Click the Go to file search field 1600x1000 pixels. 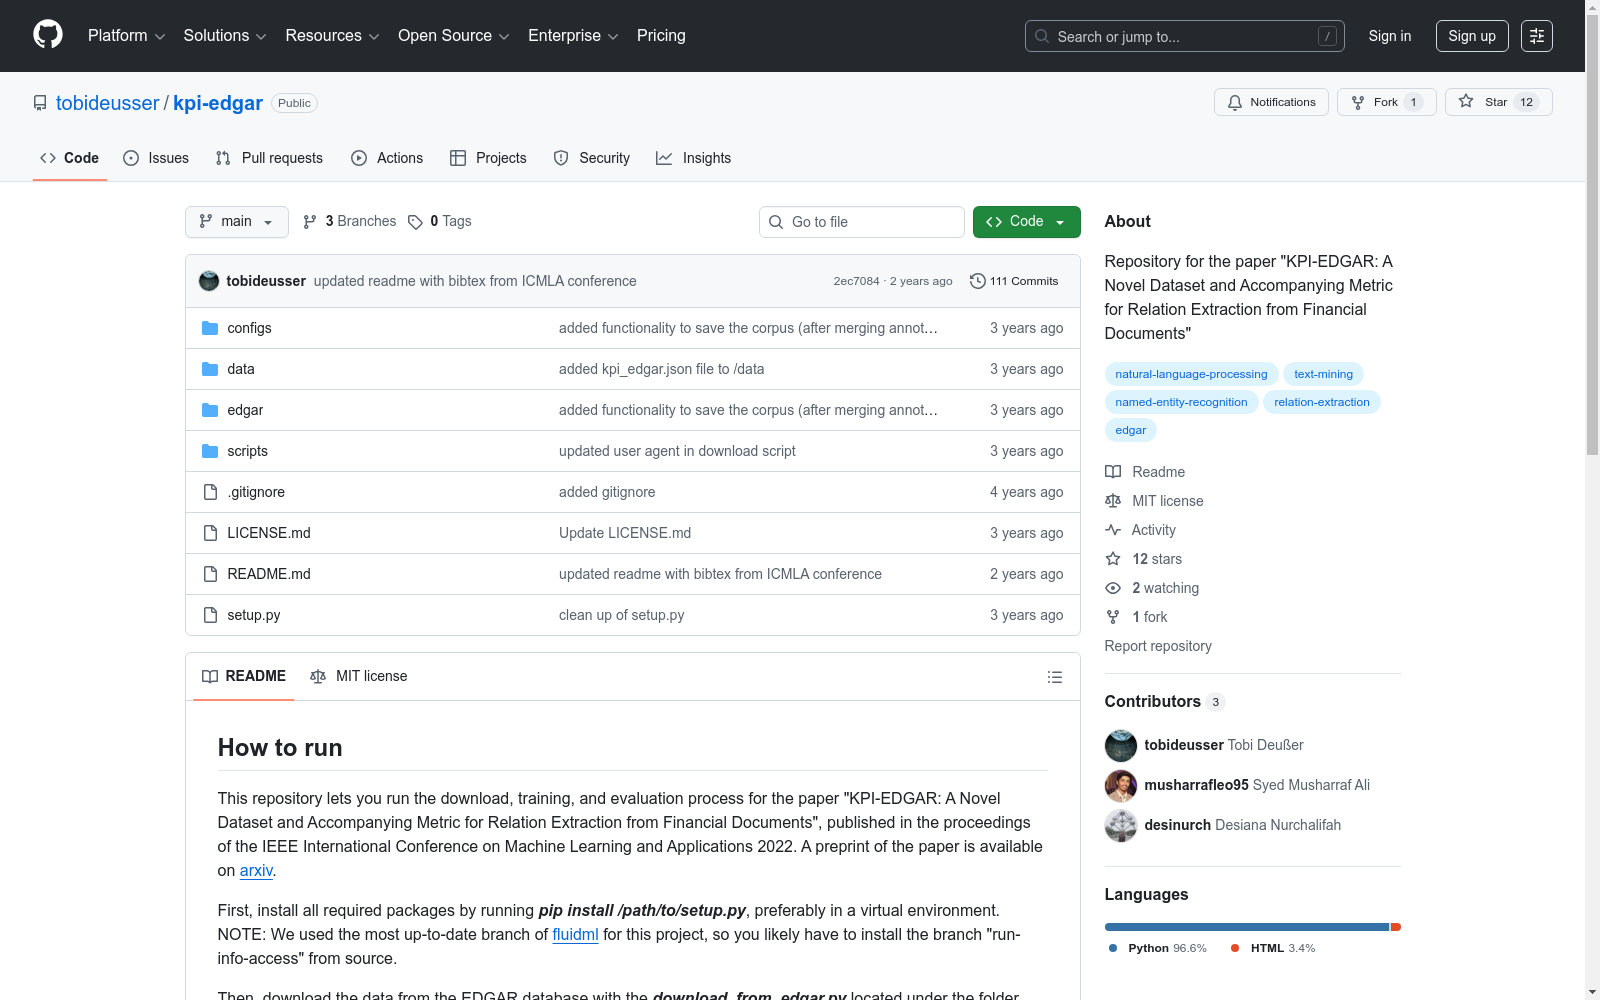[x=862, y=222]
